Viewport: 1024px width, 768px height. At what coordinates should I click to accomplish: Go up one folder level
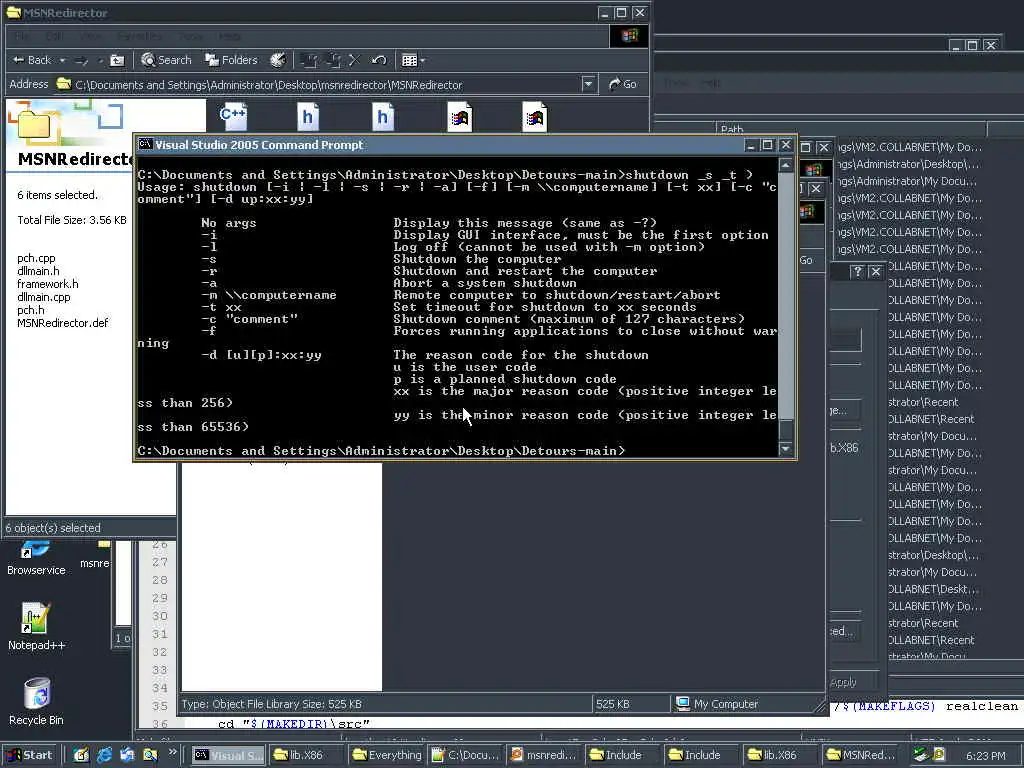pos(117,61)
